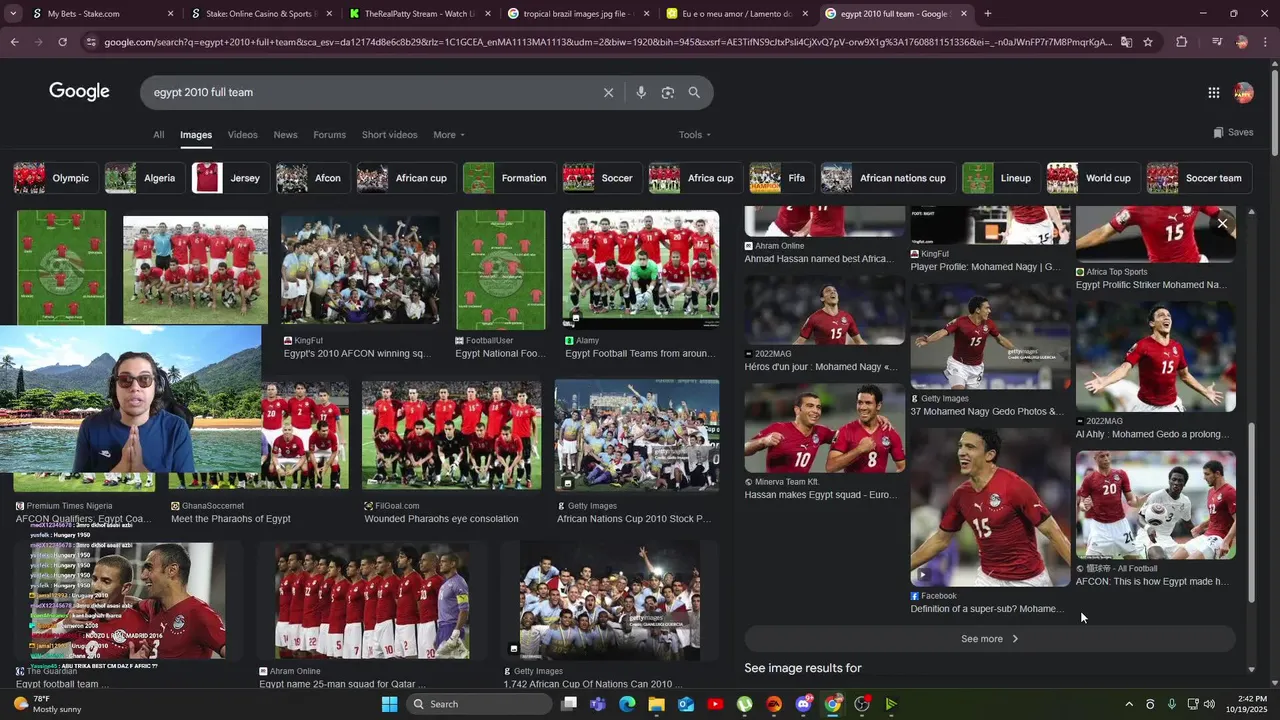The height and width of the screenshot is (720, 1280).
Task: Open the Google account profile picture
Action: [x=1244, y=92]
